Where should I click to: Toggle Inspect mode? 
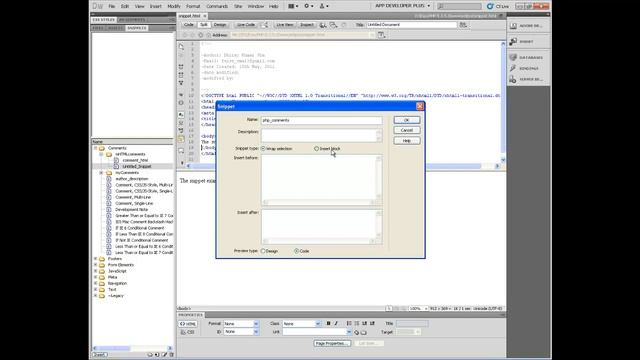[x=307, y=25]
